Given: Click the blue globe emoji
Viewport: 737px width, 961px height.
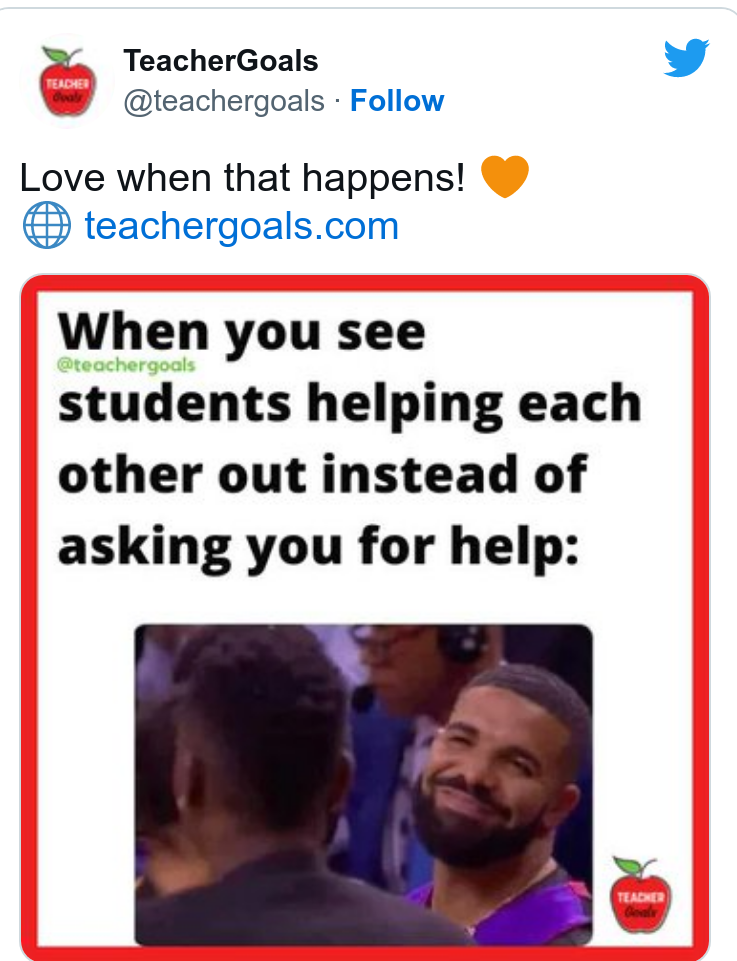Looking at the screenshot, I should 47,225.
